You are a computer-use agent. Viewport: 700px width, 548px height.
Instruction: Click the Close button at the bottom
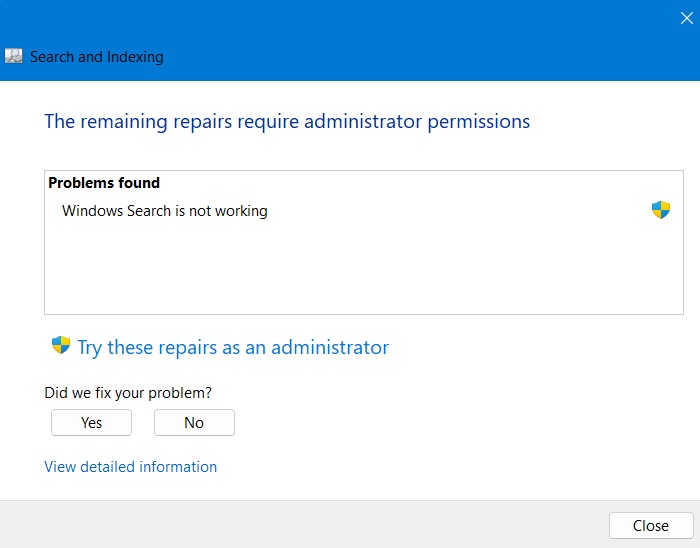click(651, 525)
